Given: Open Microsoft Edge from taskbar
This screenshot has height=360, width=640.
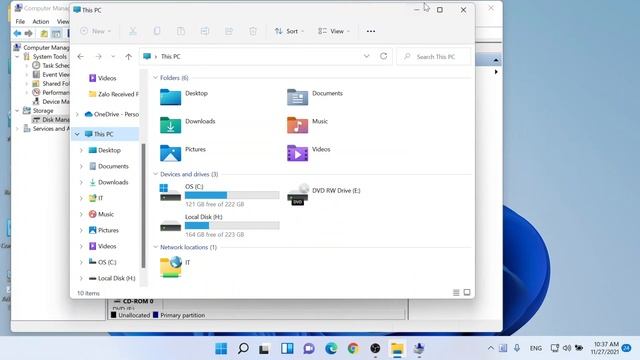Looking at the screenshot, I should 331,349.
